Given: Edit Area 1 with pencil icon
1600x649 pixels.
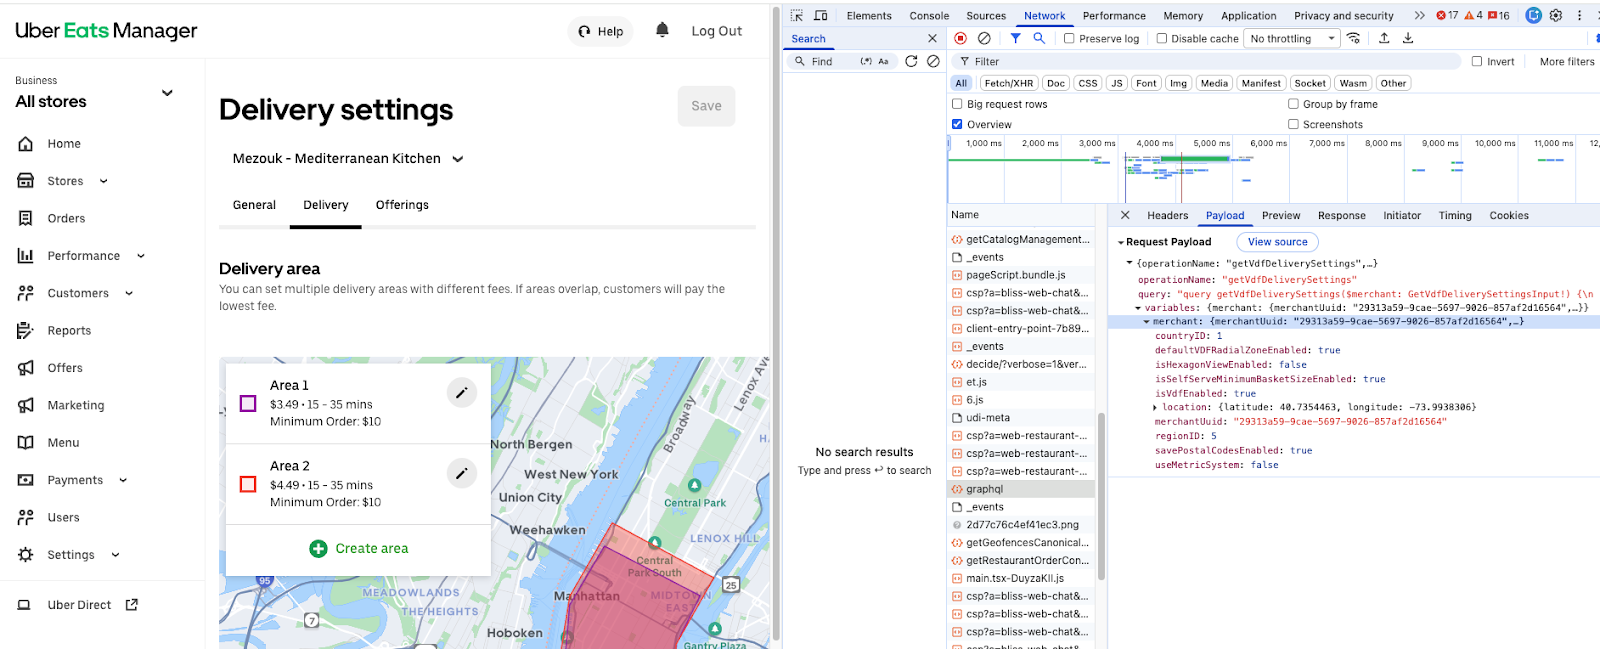Looking at the screenshot, I should (461, 393).
